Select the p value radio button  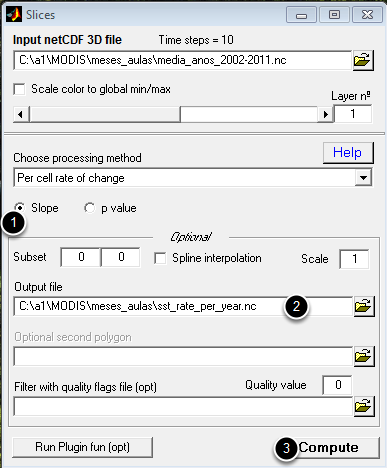tap(89, 208)
